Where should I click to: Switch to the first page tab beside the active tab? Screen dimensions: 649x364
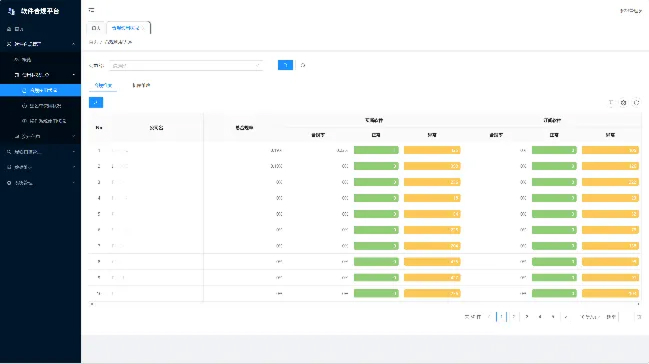(96, 28)
